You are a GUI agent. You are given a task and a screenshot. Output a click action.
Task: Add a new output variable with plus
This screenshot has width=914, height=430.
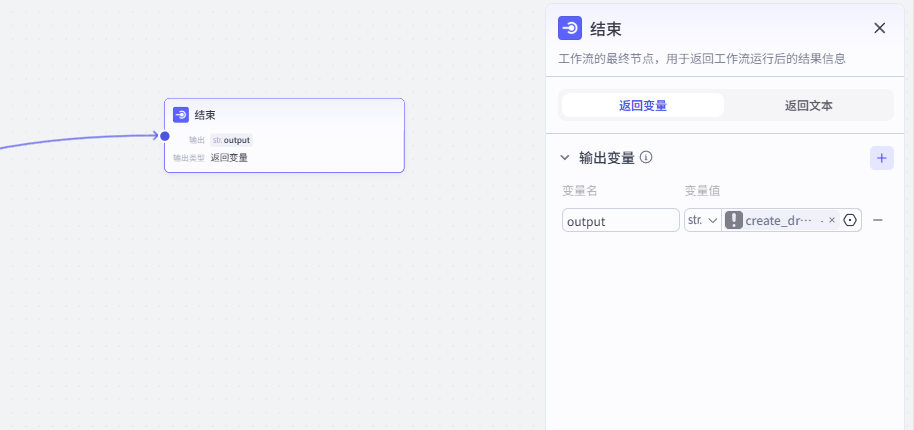[x=881, y=158]
